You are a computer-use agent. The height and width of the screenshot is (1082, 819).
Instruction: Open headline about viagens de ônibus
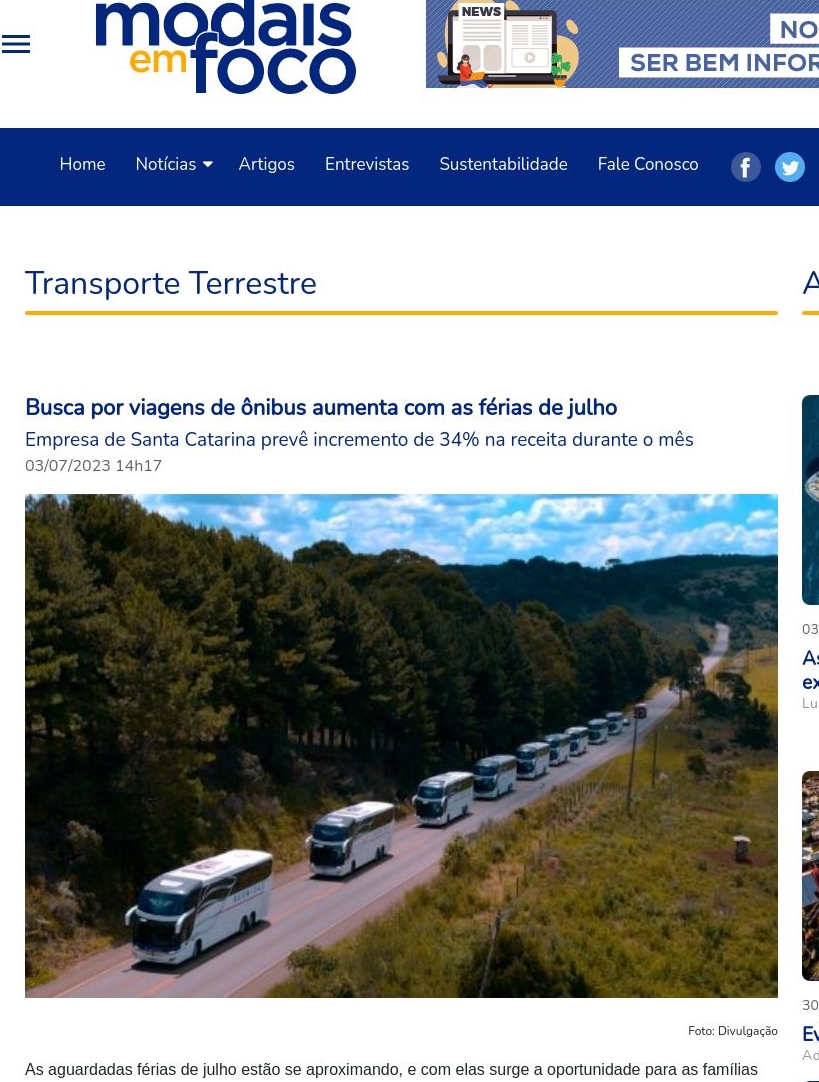(x=321, y=407)
